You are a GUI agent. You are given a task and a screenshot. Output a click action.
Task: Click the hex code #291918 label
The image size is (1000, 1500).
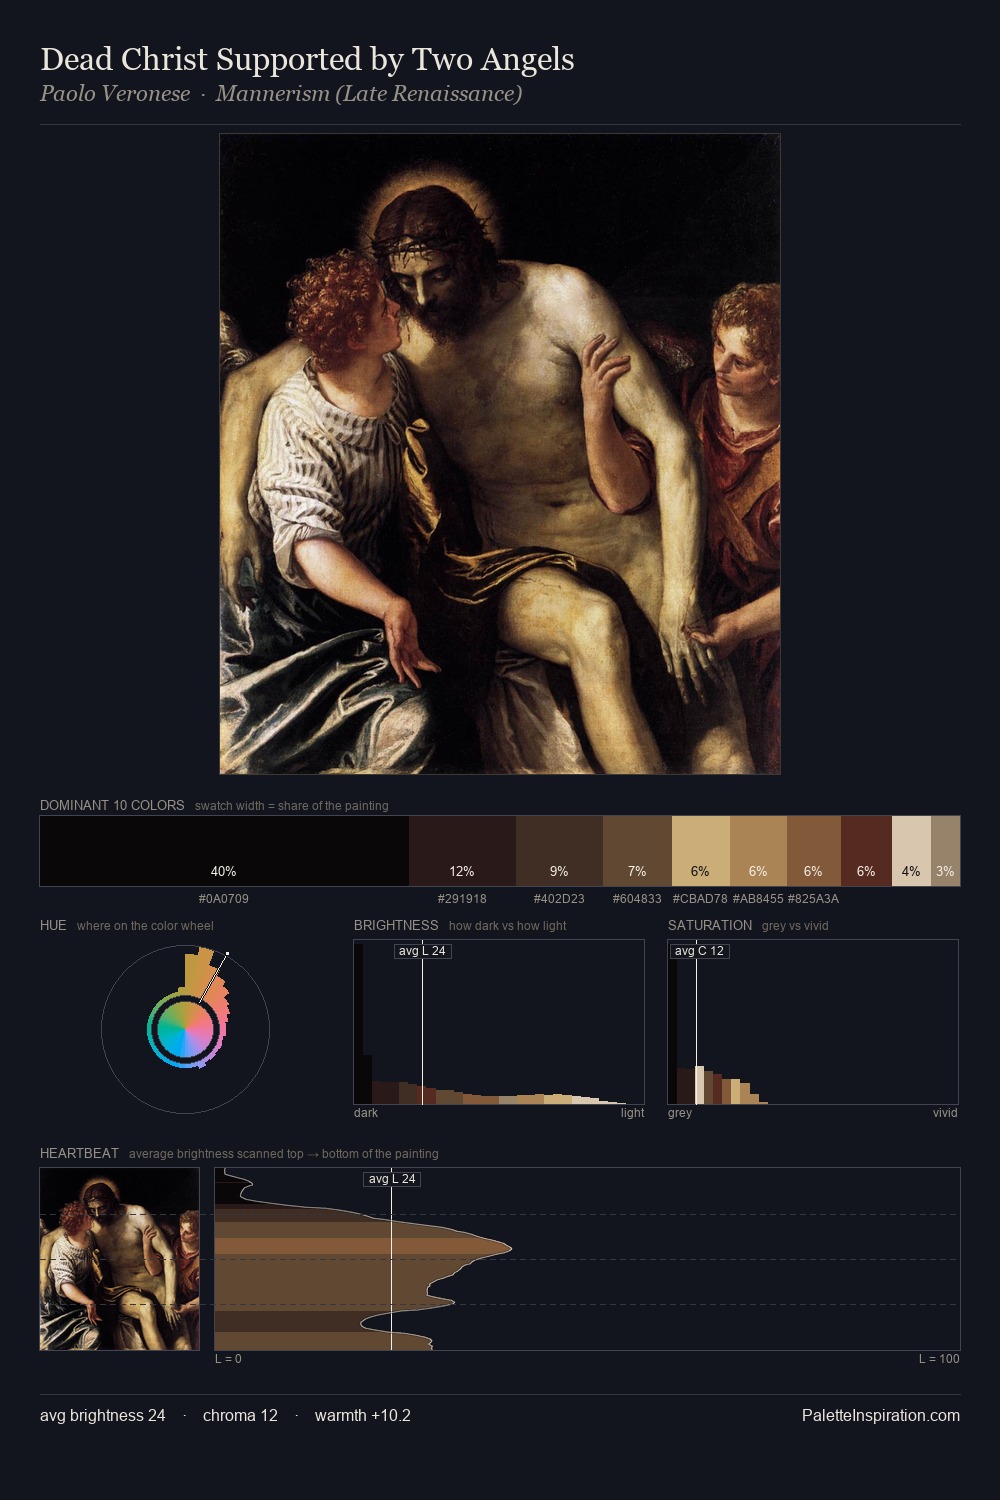462,899
